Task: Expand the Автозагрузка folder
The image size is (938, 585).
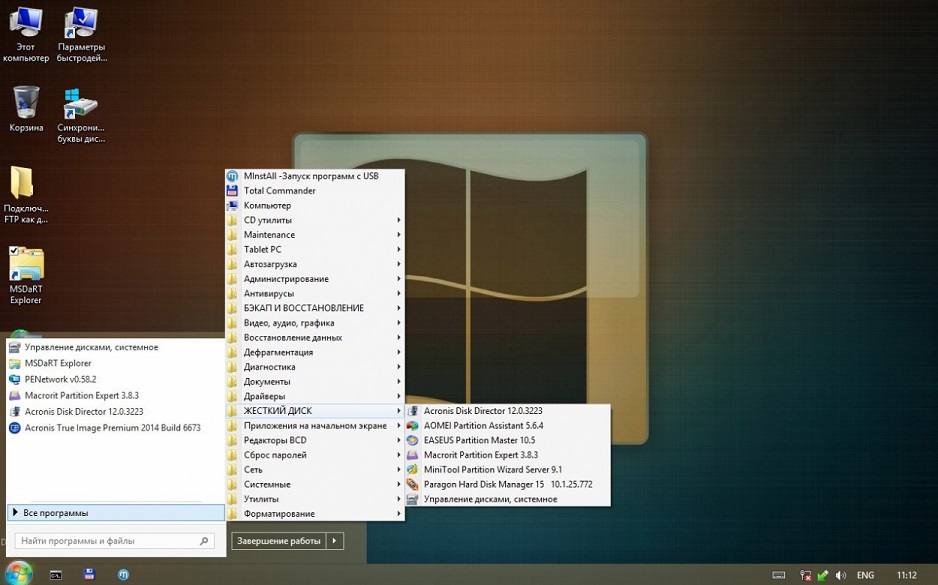Action: 315,264
